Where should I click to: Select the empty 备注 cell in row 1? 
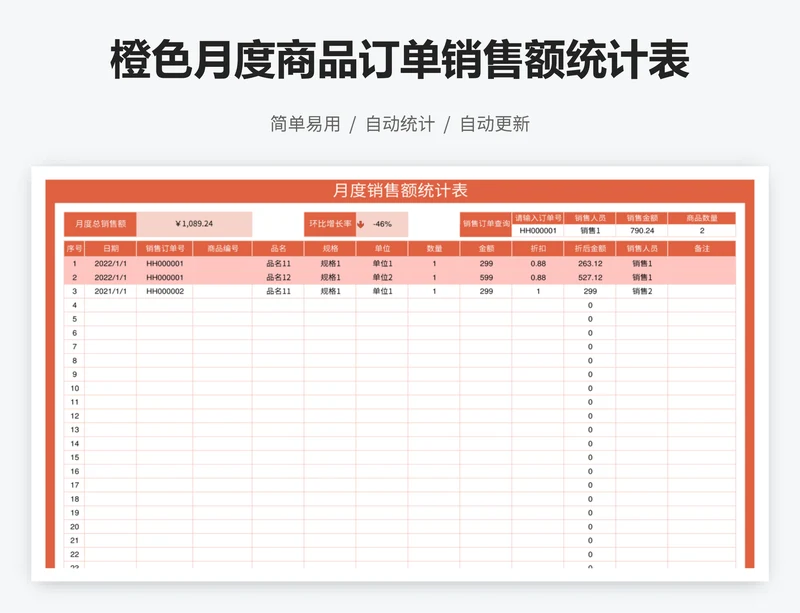coord(702,264)
